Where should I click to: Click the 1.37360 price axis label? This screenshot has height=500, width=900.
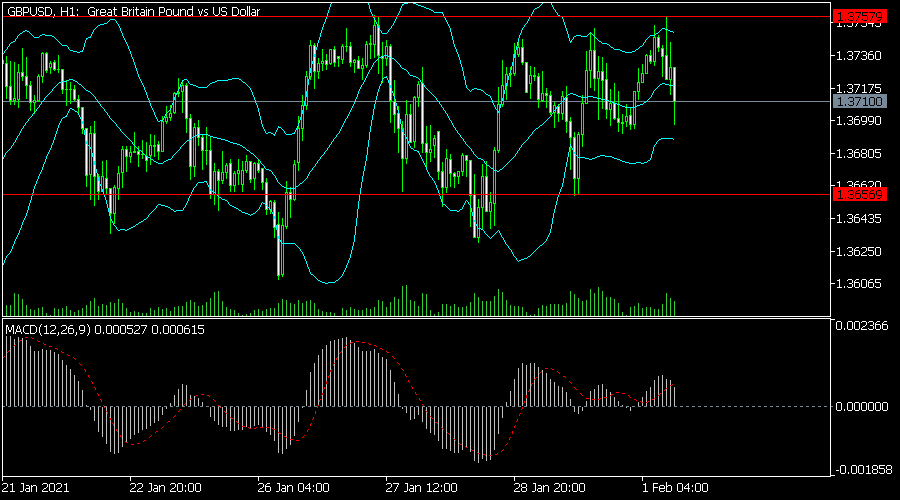tap(858, 56)
